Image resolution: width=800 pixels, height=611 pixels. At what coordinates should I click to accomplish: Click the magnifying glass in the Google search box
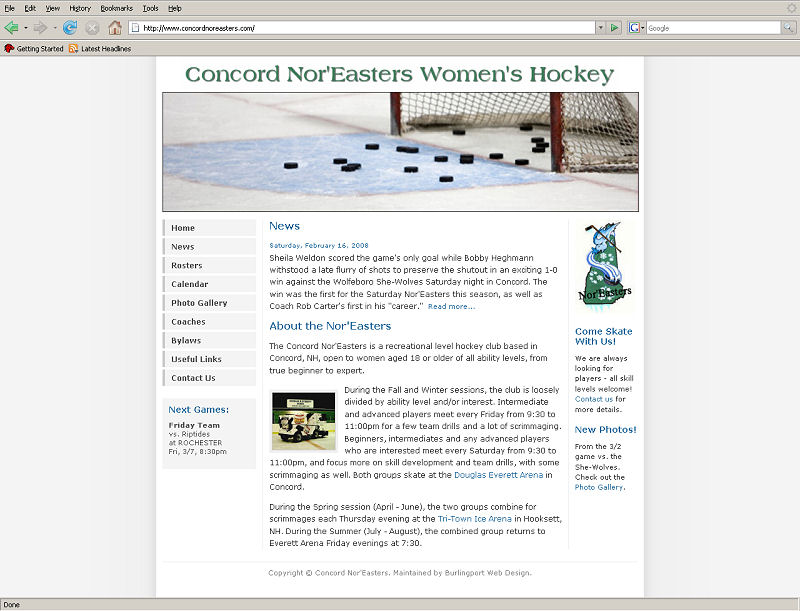[789, 28]
